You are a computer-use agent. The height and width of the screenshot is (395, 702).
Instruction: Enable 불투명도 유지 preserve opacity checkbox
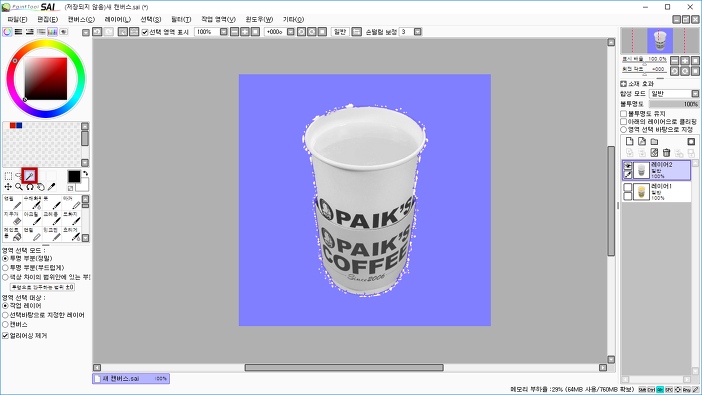(x=623, y=114)
